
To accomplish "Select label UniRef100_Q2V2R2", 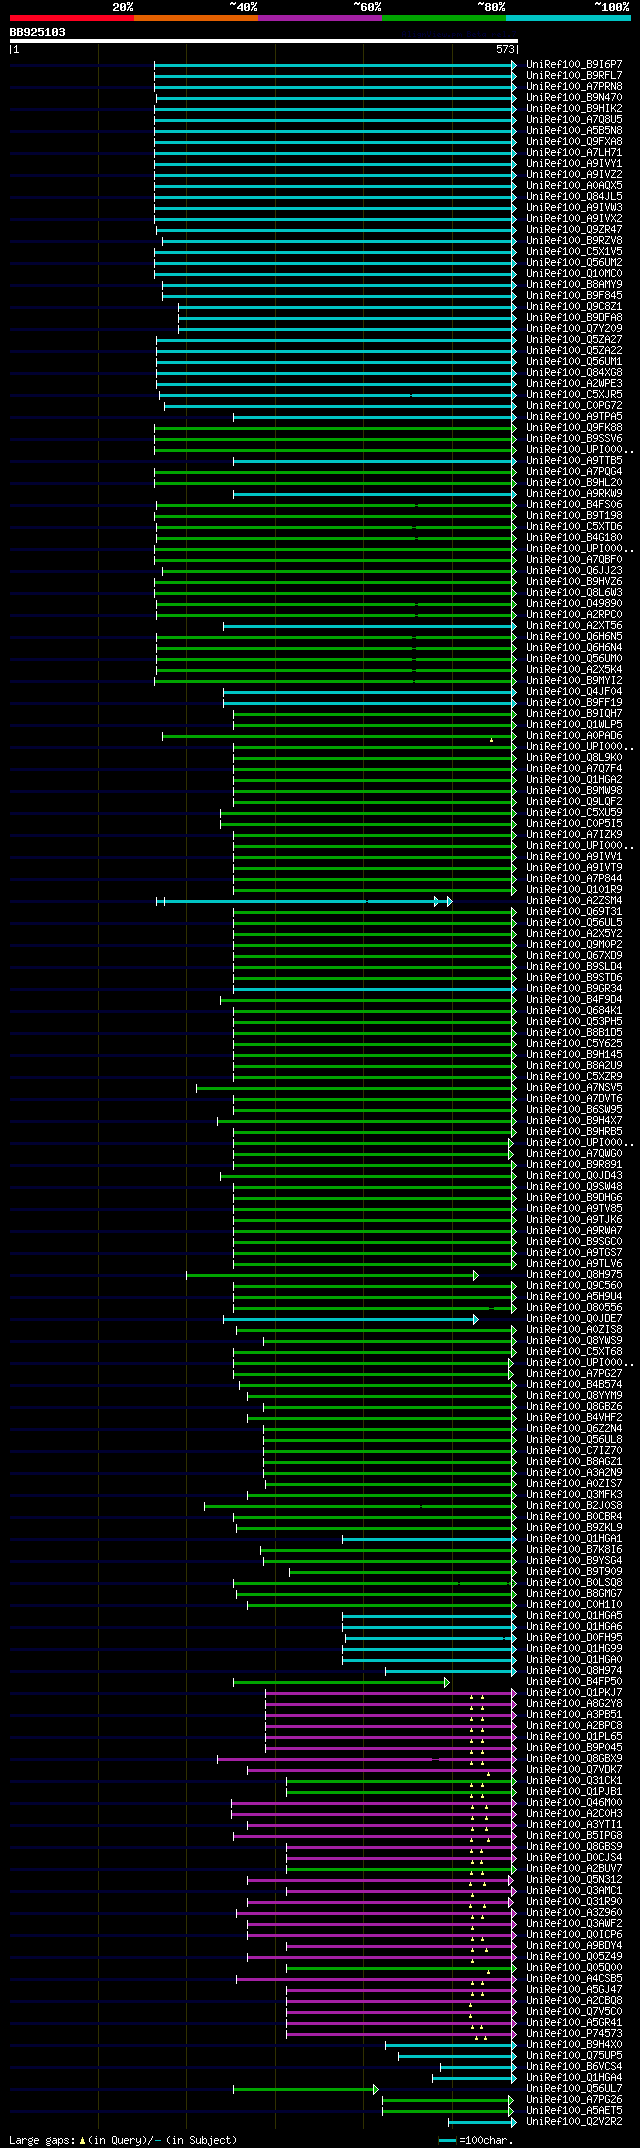I will tap(574, 2121).
